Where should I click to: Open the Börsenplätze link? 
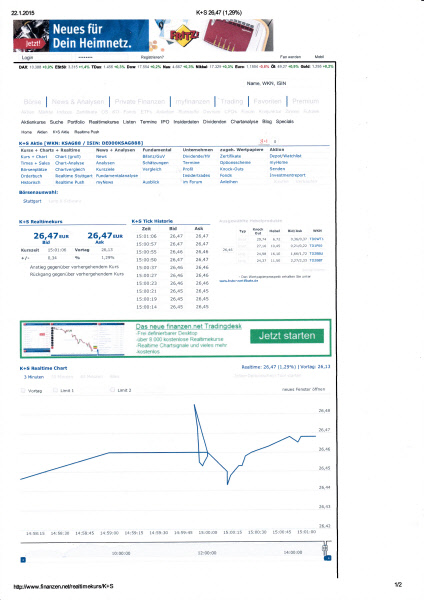[34, 170]
